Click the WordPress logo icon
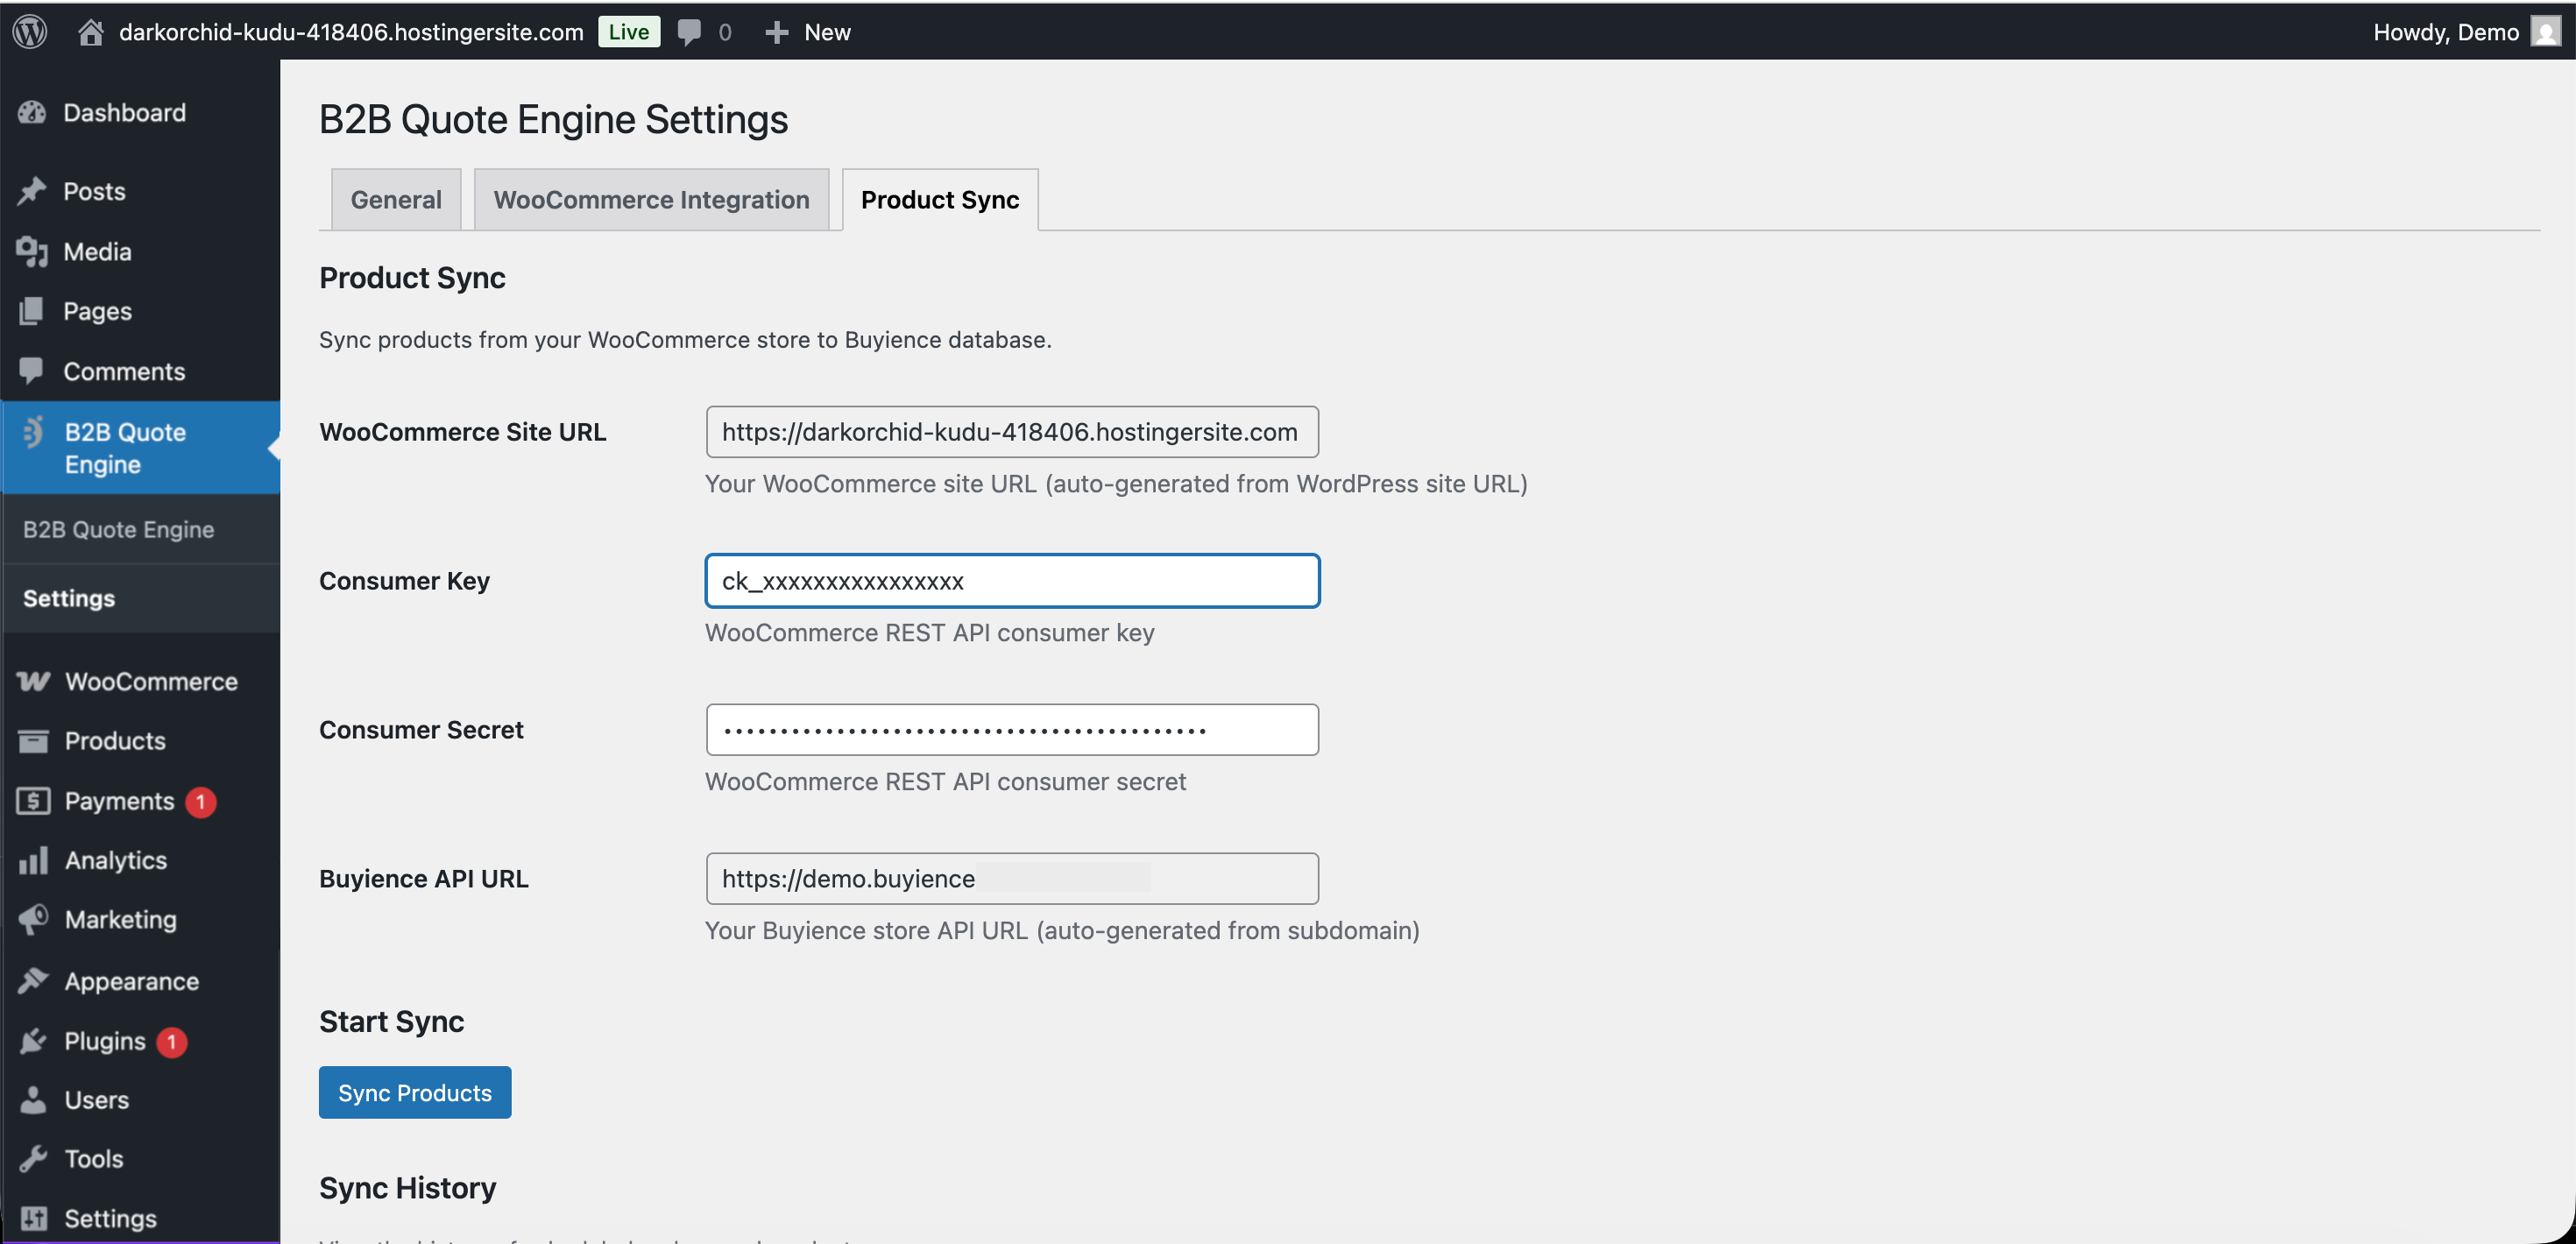 30,31
